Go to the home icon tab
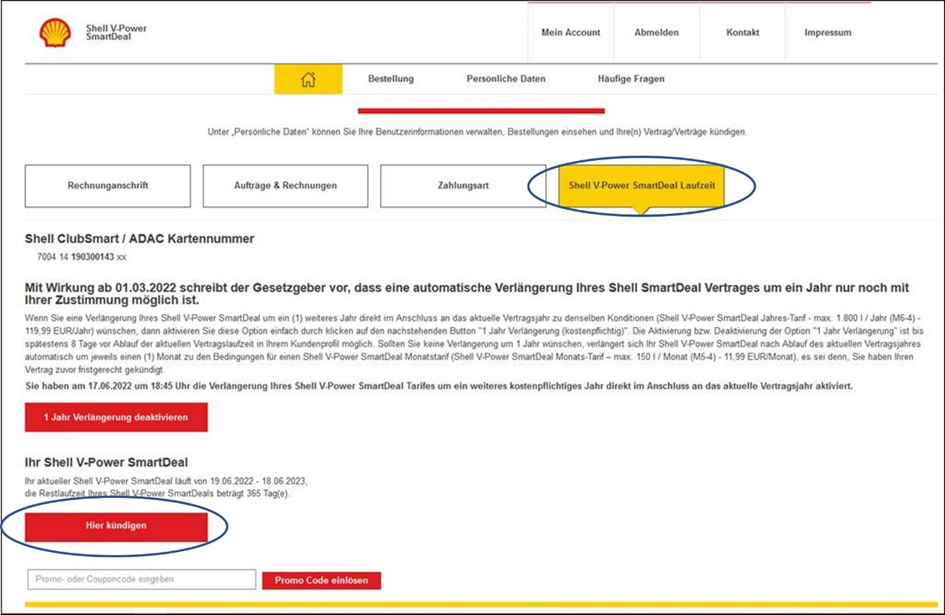Viewport: 945px width, 615px height. click(x=308, y=79)
